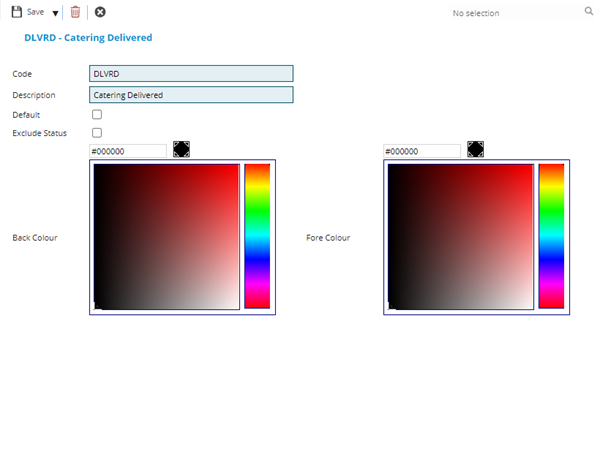This screenshot has width=600, height=449.
Task: Click the 'No selection' search box
Action: pos(510,13)
